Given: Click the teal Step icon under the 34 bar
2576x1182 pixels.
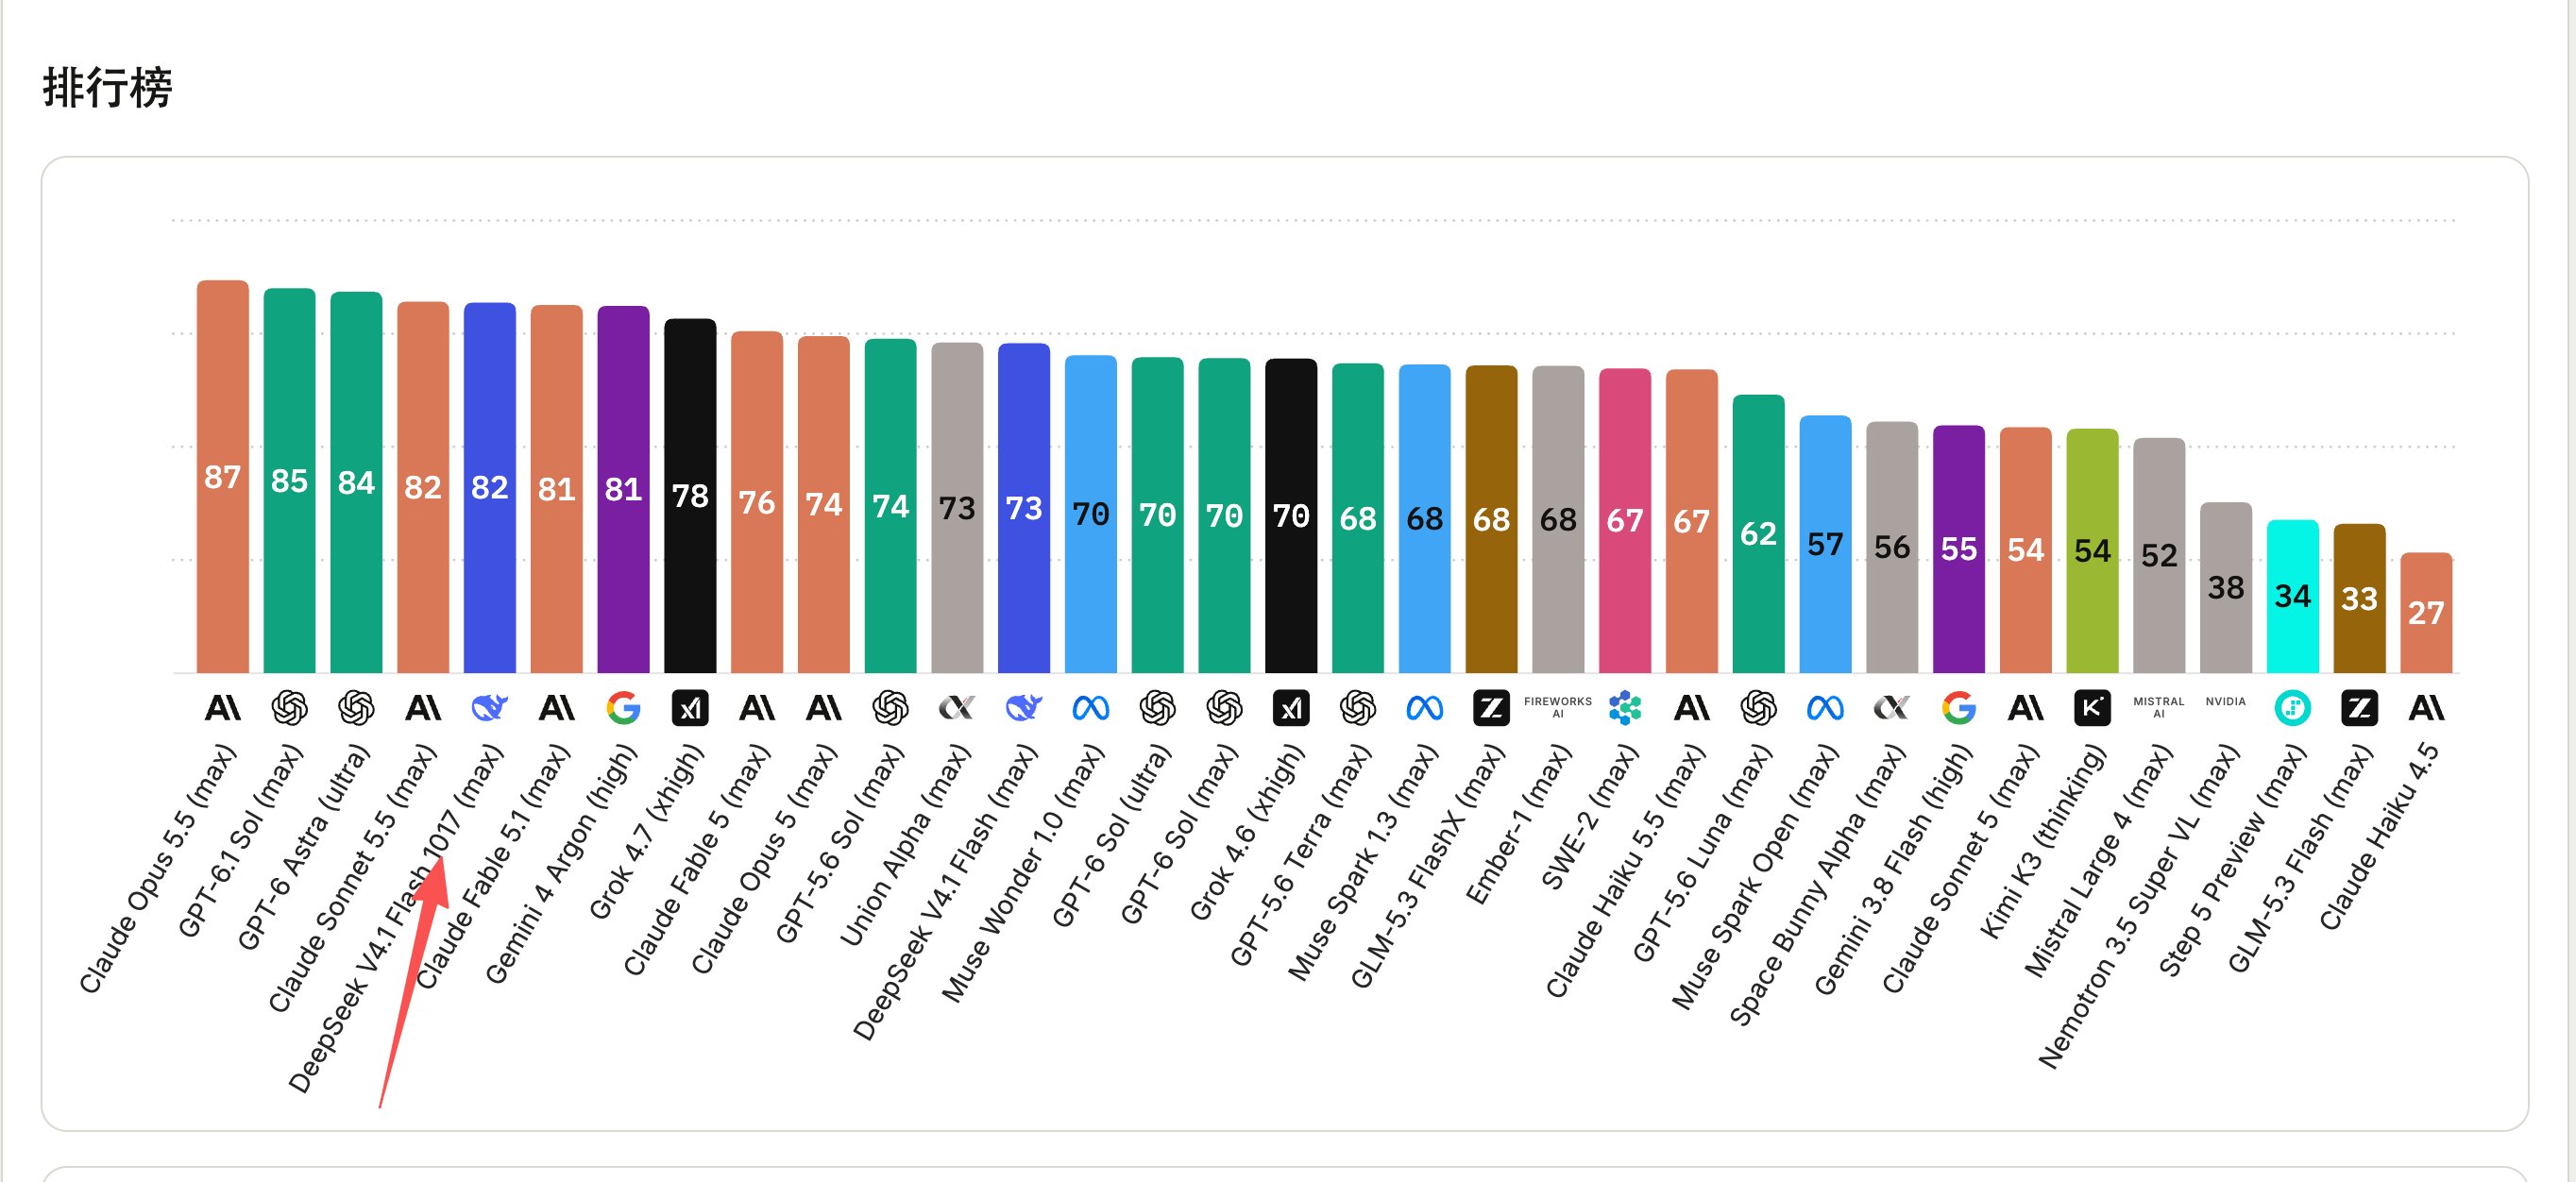Looking at the screenshot, I should (2292, 708).
